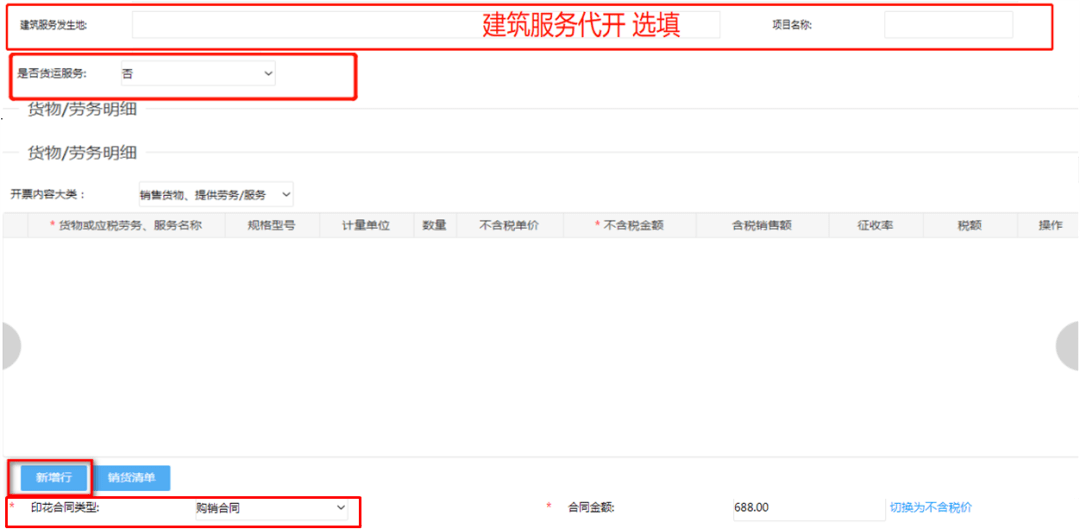
Task: Click the left gray semicircle arrow
Action: point(10,346)
